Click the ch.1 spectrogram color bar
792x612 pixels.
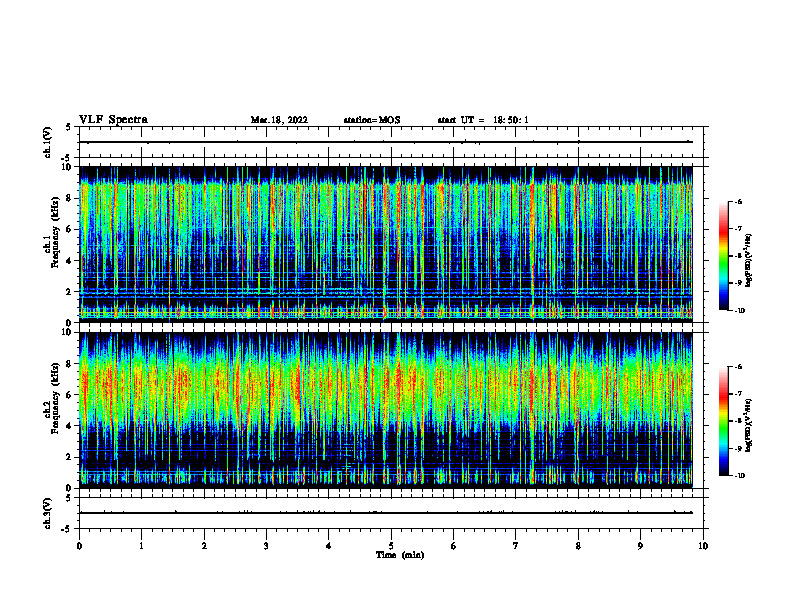point(724,256)
